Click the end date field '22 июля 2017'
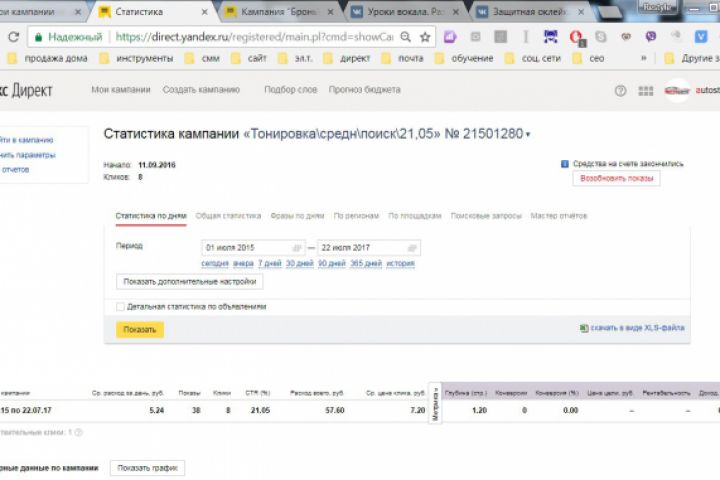720x480 pixels. click(x=369, y=248)
